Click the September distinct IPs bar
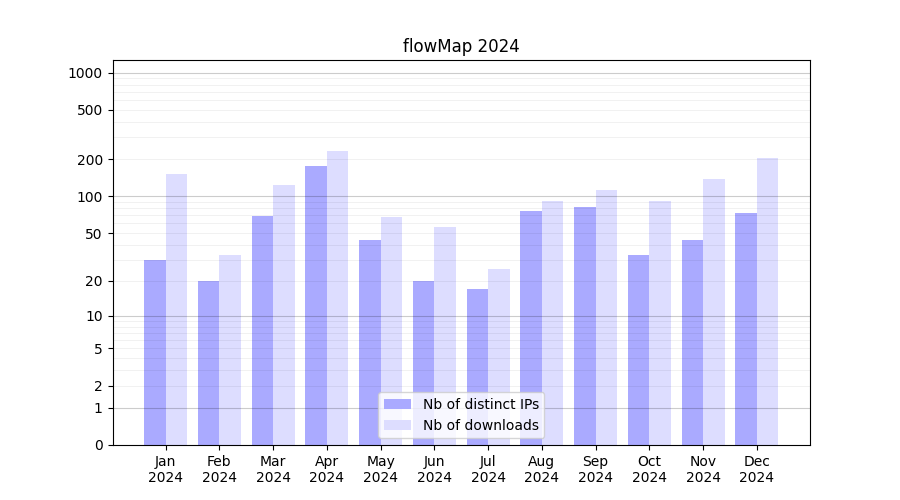Screen dimensions: 900x500 (x=585, y=326)
